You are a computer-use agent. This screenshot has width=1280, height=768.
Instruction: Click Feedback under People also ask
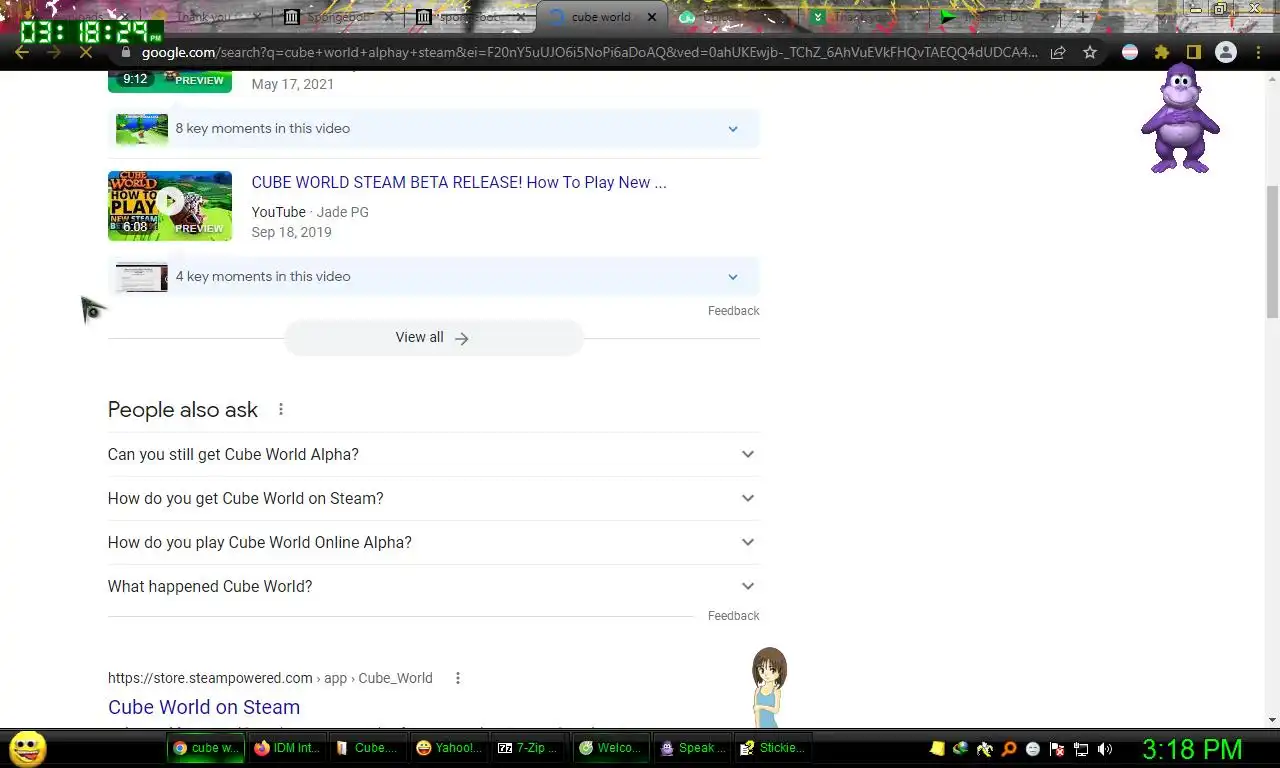(733, 616)
